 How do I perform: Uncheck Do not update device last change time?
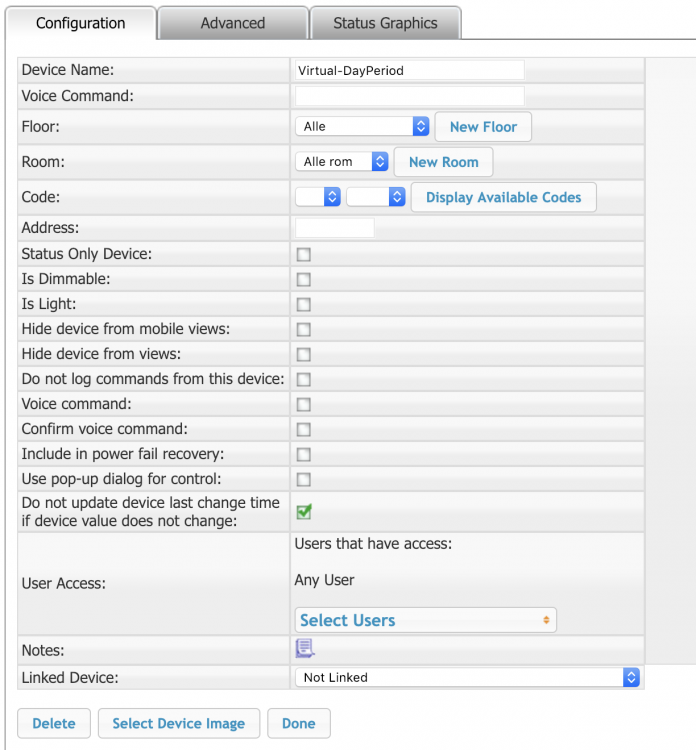(x=304, y=511)
